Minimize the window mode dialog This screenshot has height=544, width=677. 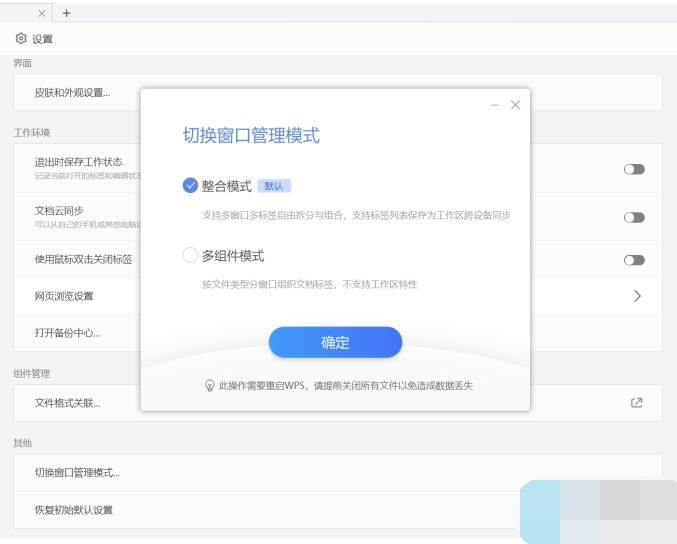pyautogui.click(x=495, y=105)
